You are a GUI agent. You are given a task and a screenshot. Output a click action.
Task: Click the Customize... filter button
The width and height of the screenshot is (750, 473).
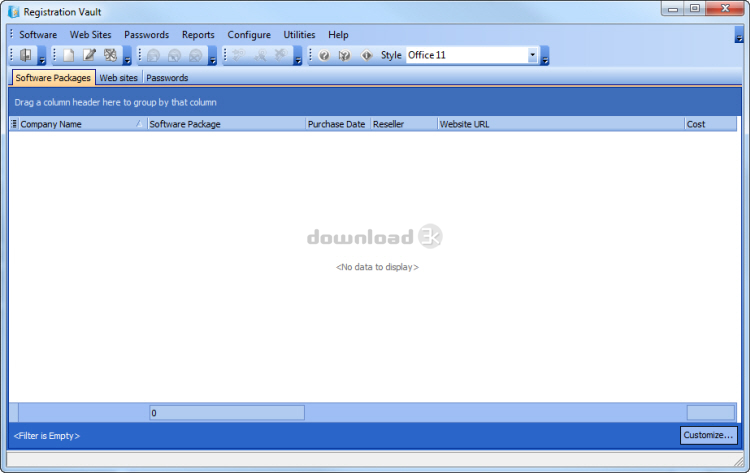(x=708, y=435)
